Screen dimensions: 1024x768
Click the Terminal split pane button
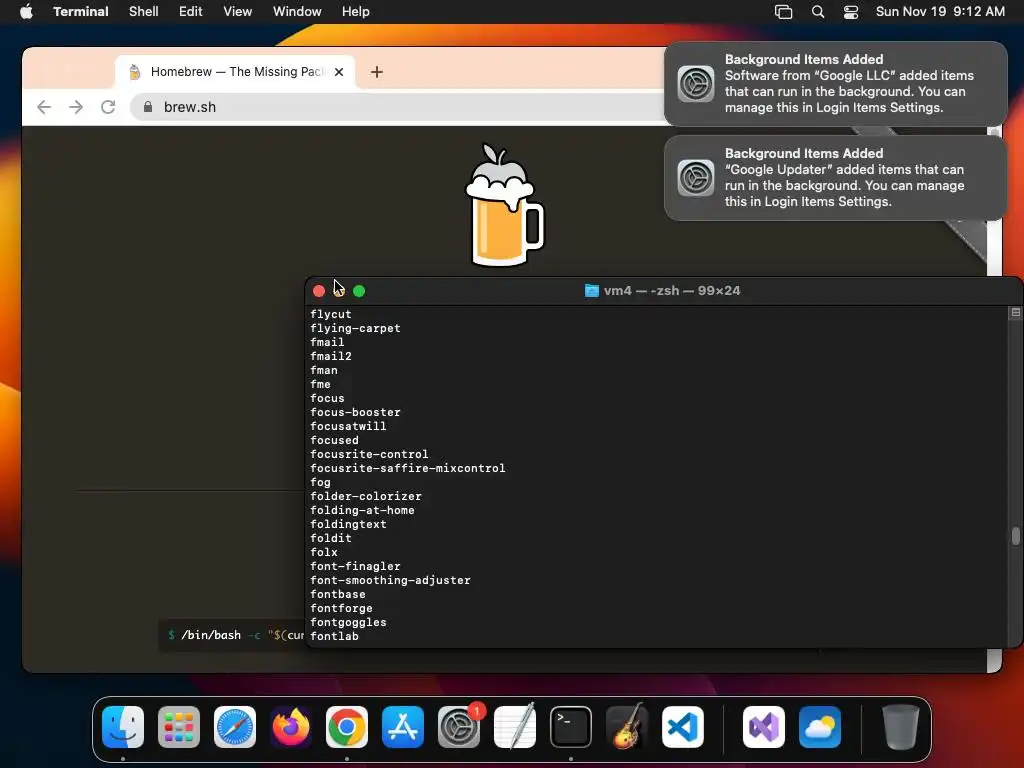click(x=1016, y=312)
